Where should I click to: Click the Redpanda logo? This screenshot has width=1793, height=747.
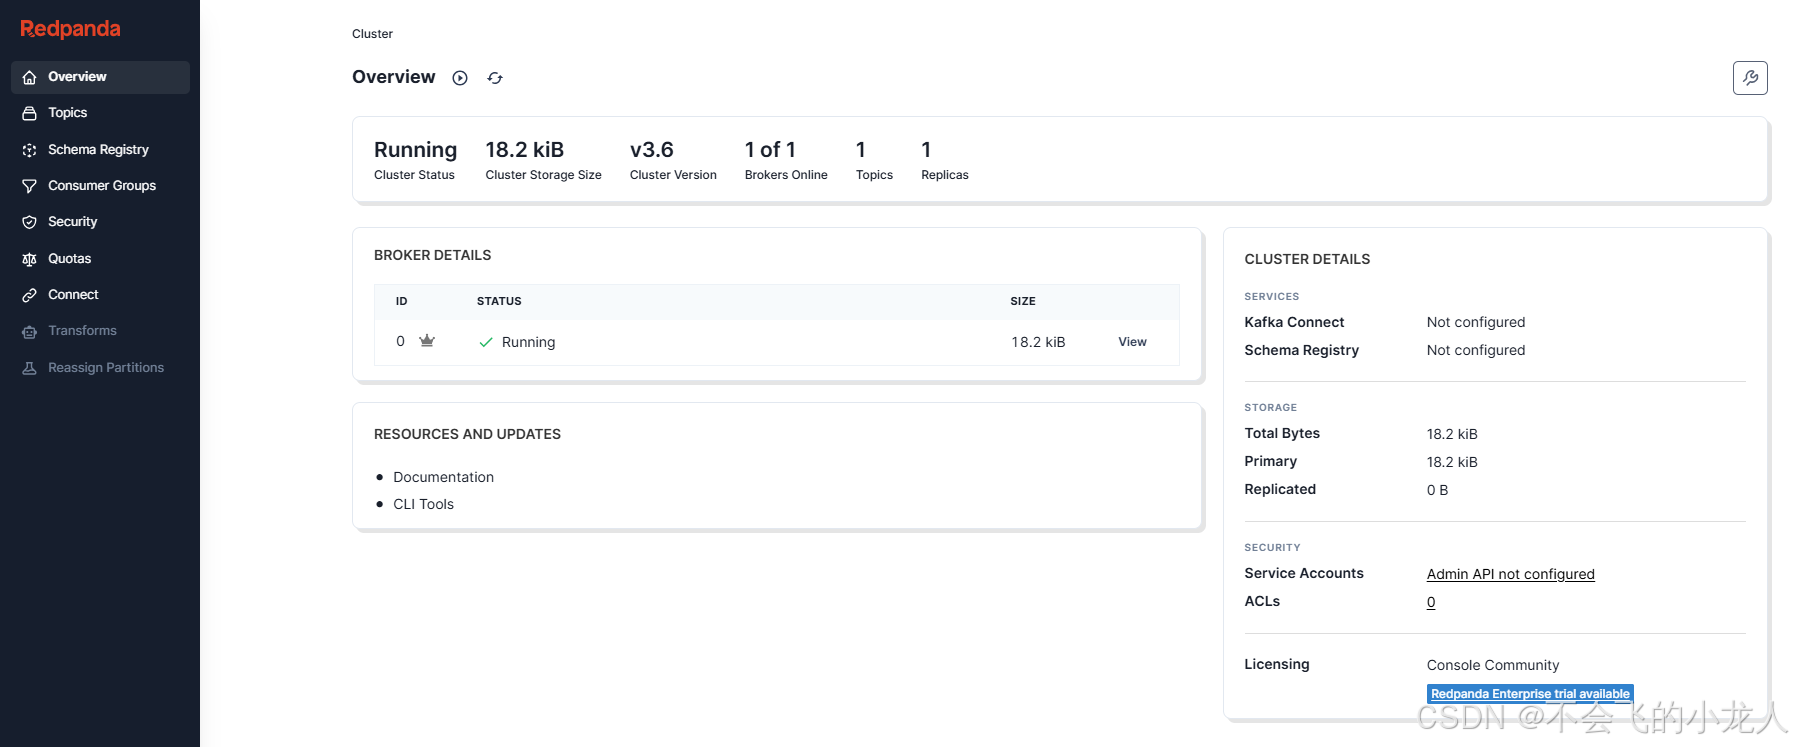[x=70, y=28]
